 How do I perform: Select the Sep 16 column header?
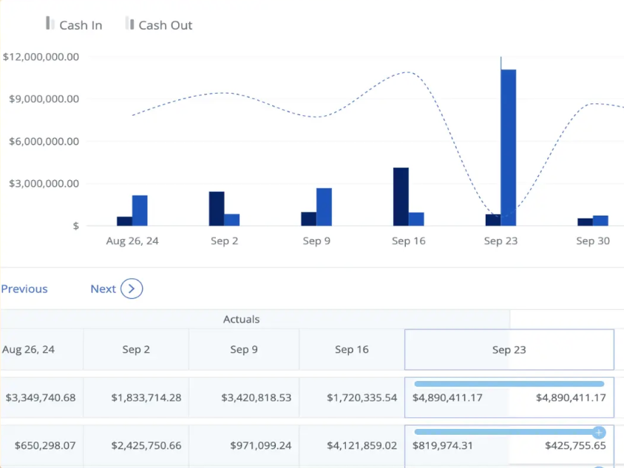[351, 350]
